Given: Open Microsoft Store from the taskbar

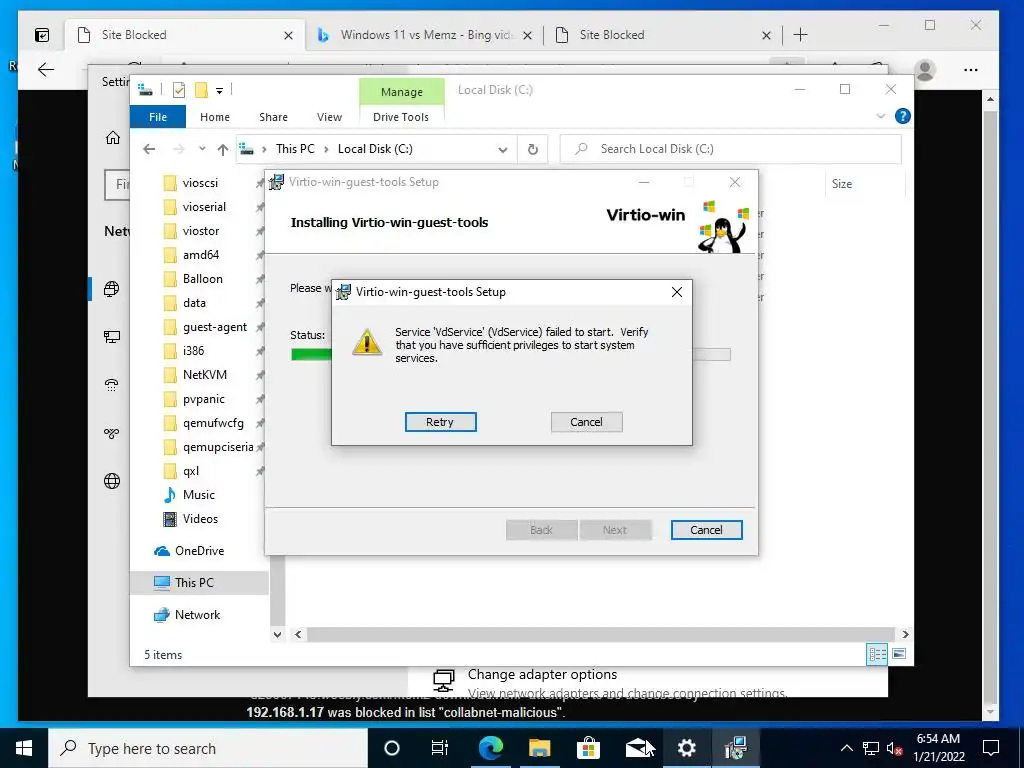Looking at the screenshot, I should point(588,748).
